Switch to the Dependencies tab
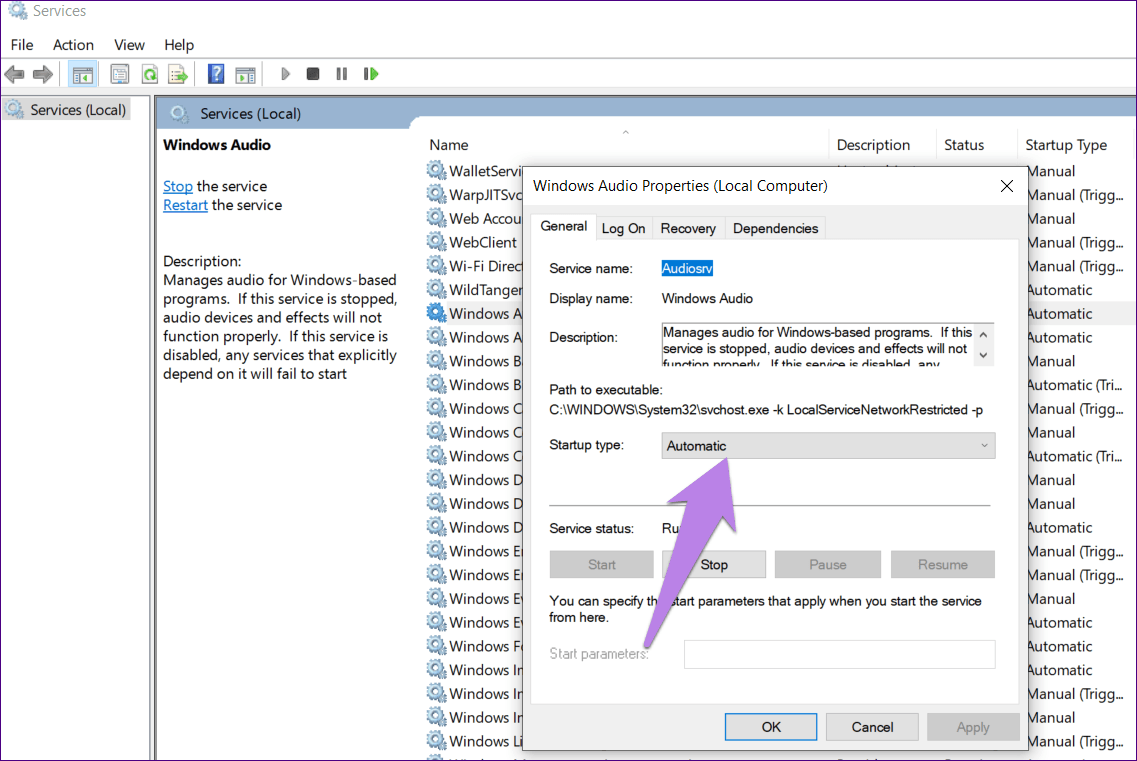The image size is (1137, 761). pos(775,229)
